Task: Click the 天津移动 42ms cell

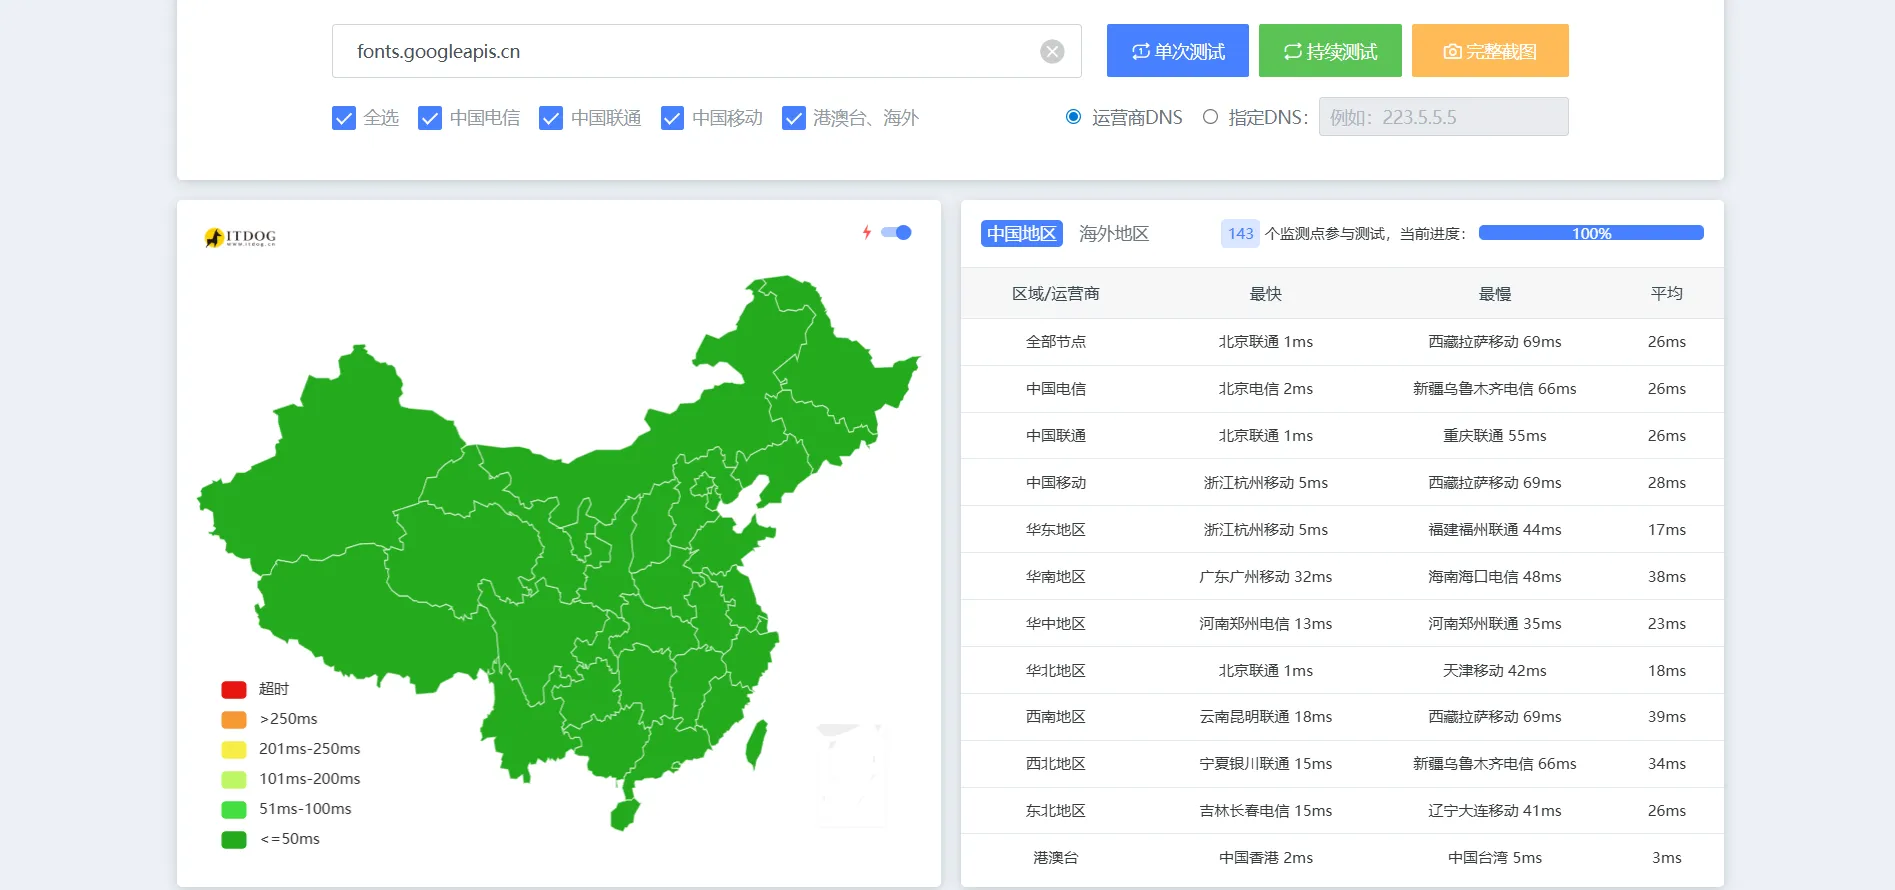Action: point(1495,671)
